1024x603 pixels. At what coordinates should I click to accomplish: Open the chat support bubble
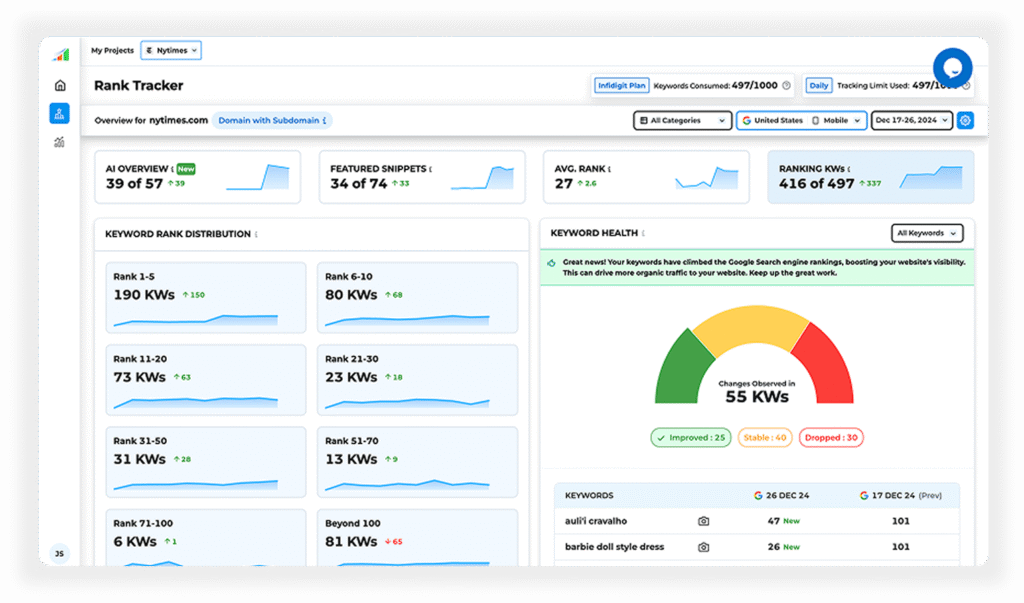[x=952, y=68]
